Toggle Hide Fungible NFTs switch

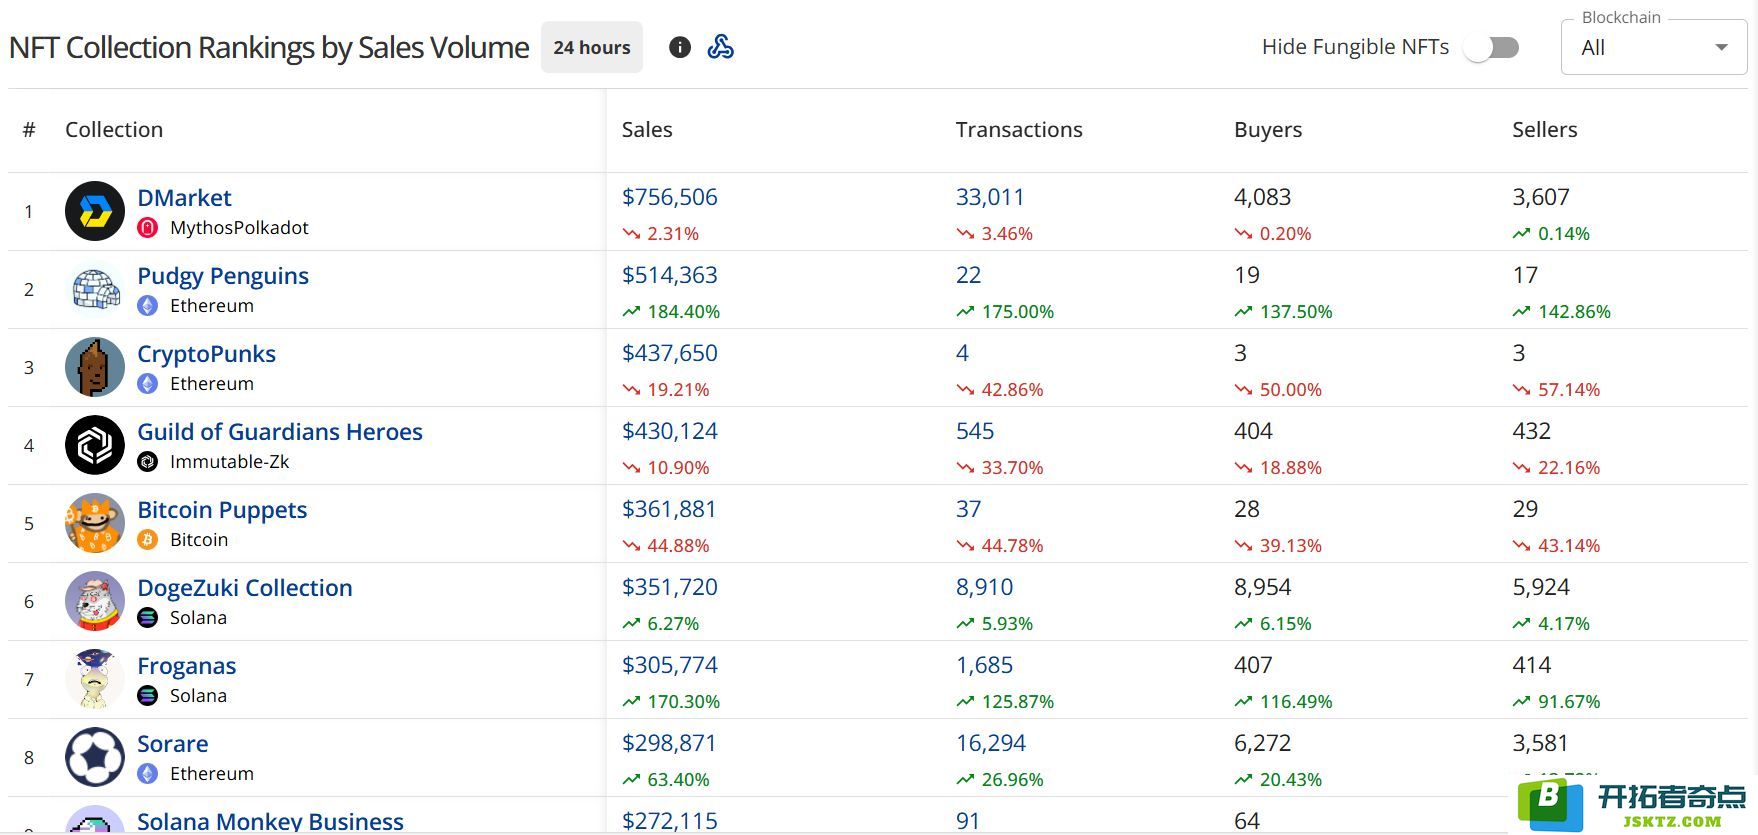(x=1491, y=47)
